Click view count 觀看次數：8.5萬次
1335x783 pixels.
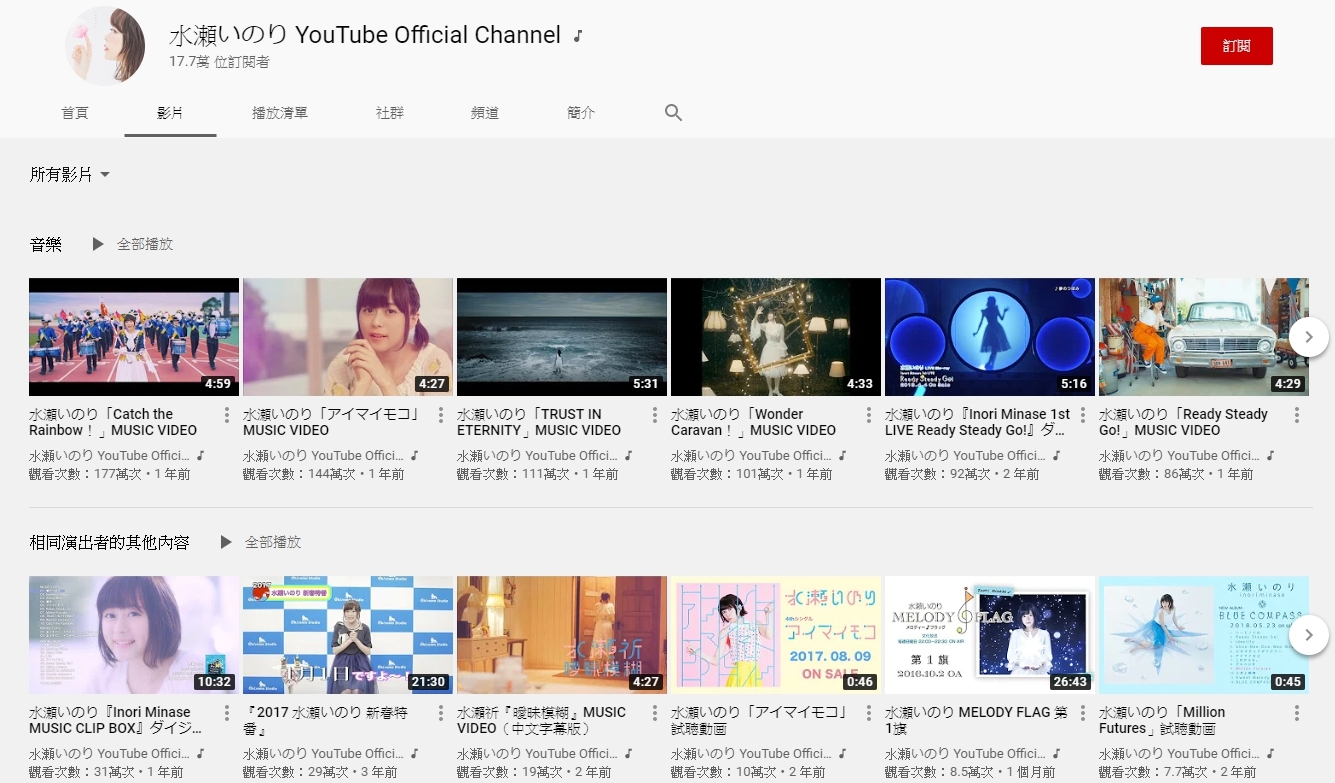[943, 772]
